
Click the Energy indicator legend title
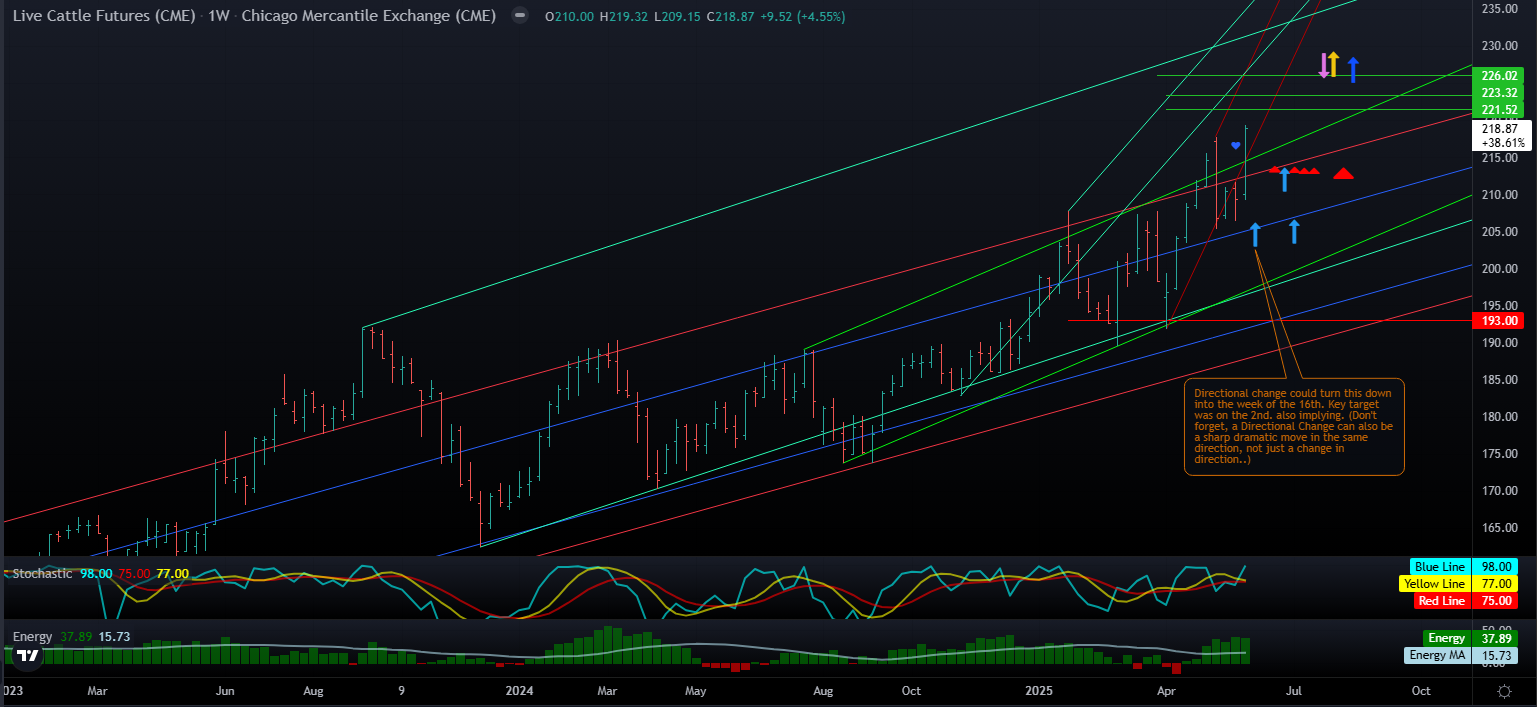tap(33, 637)
